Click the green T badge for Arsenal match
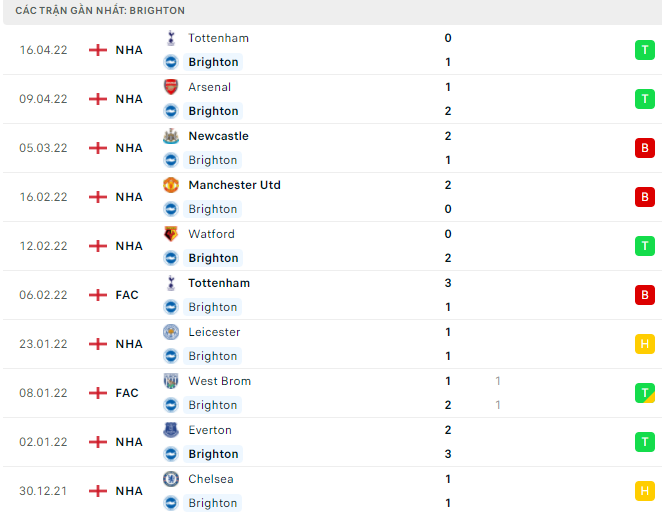The width and height of the screenshot is (662, 515). (645, 99)
